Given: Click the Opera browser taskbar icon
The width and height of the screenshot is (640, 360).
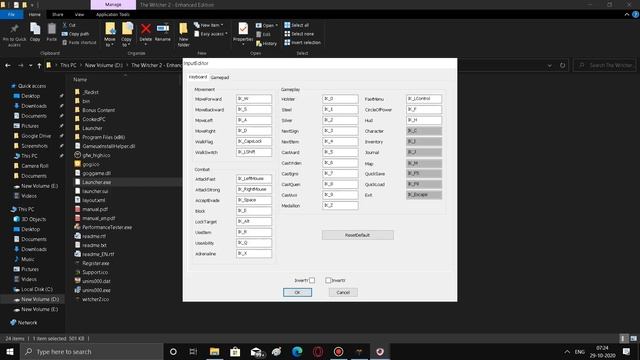Looking at the screenshot, I should pos(318,351).
